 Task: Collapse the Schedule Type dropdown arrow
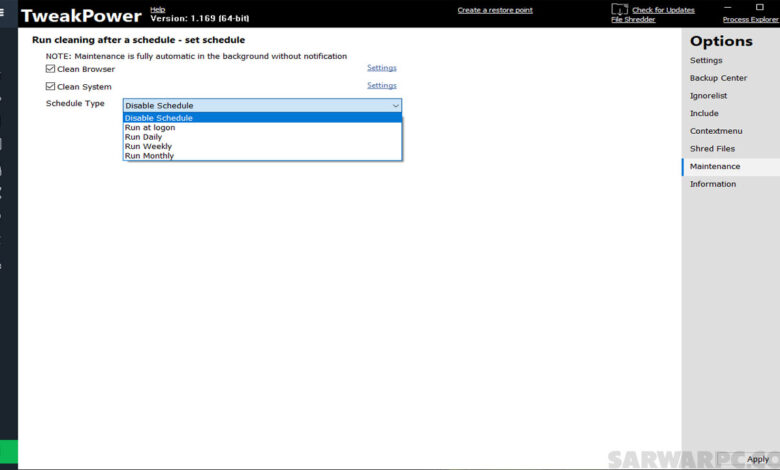[x=395, y=105]
